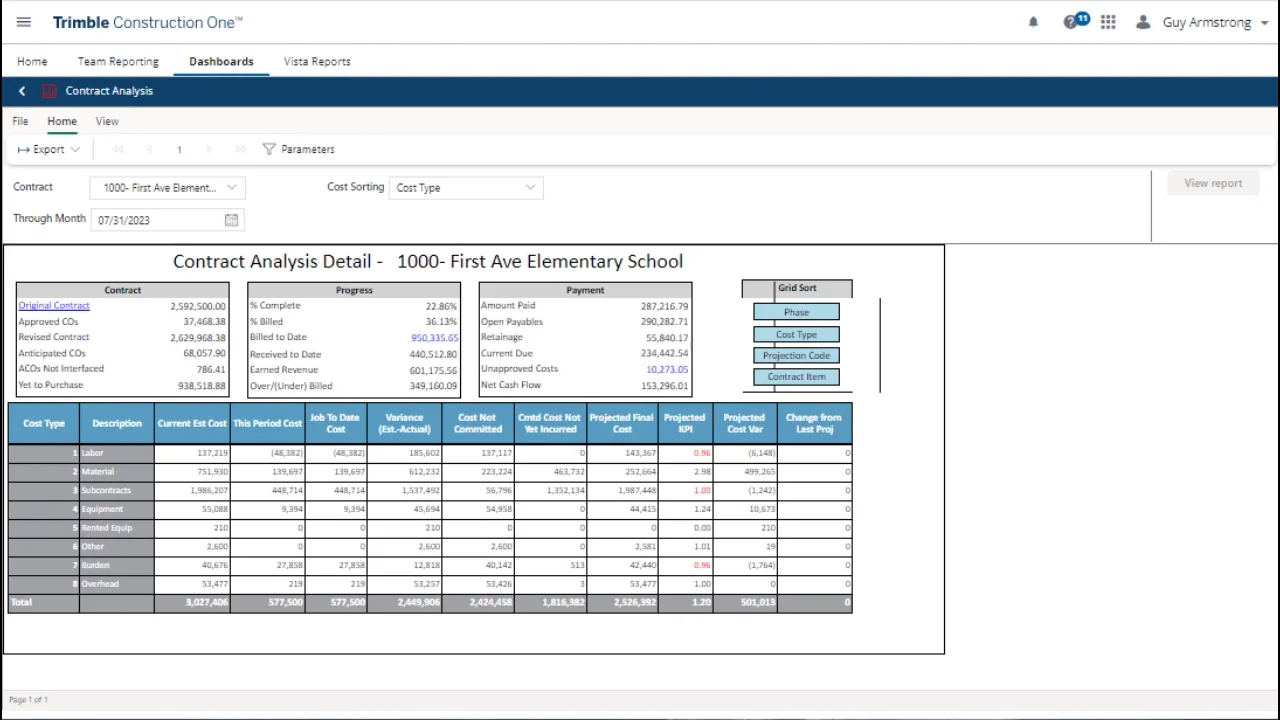Click the notifications bell icon
This screenshot has height=720, width=1280.
point(1033,22)
